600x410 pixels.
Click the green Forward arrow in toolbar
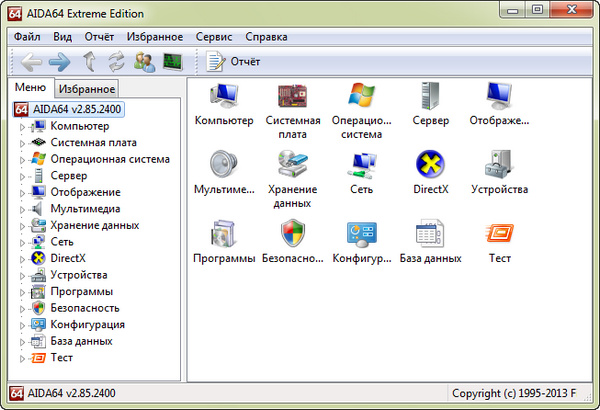(59, 62)
